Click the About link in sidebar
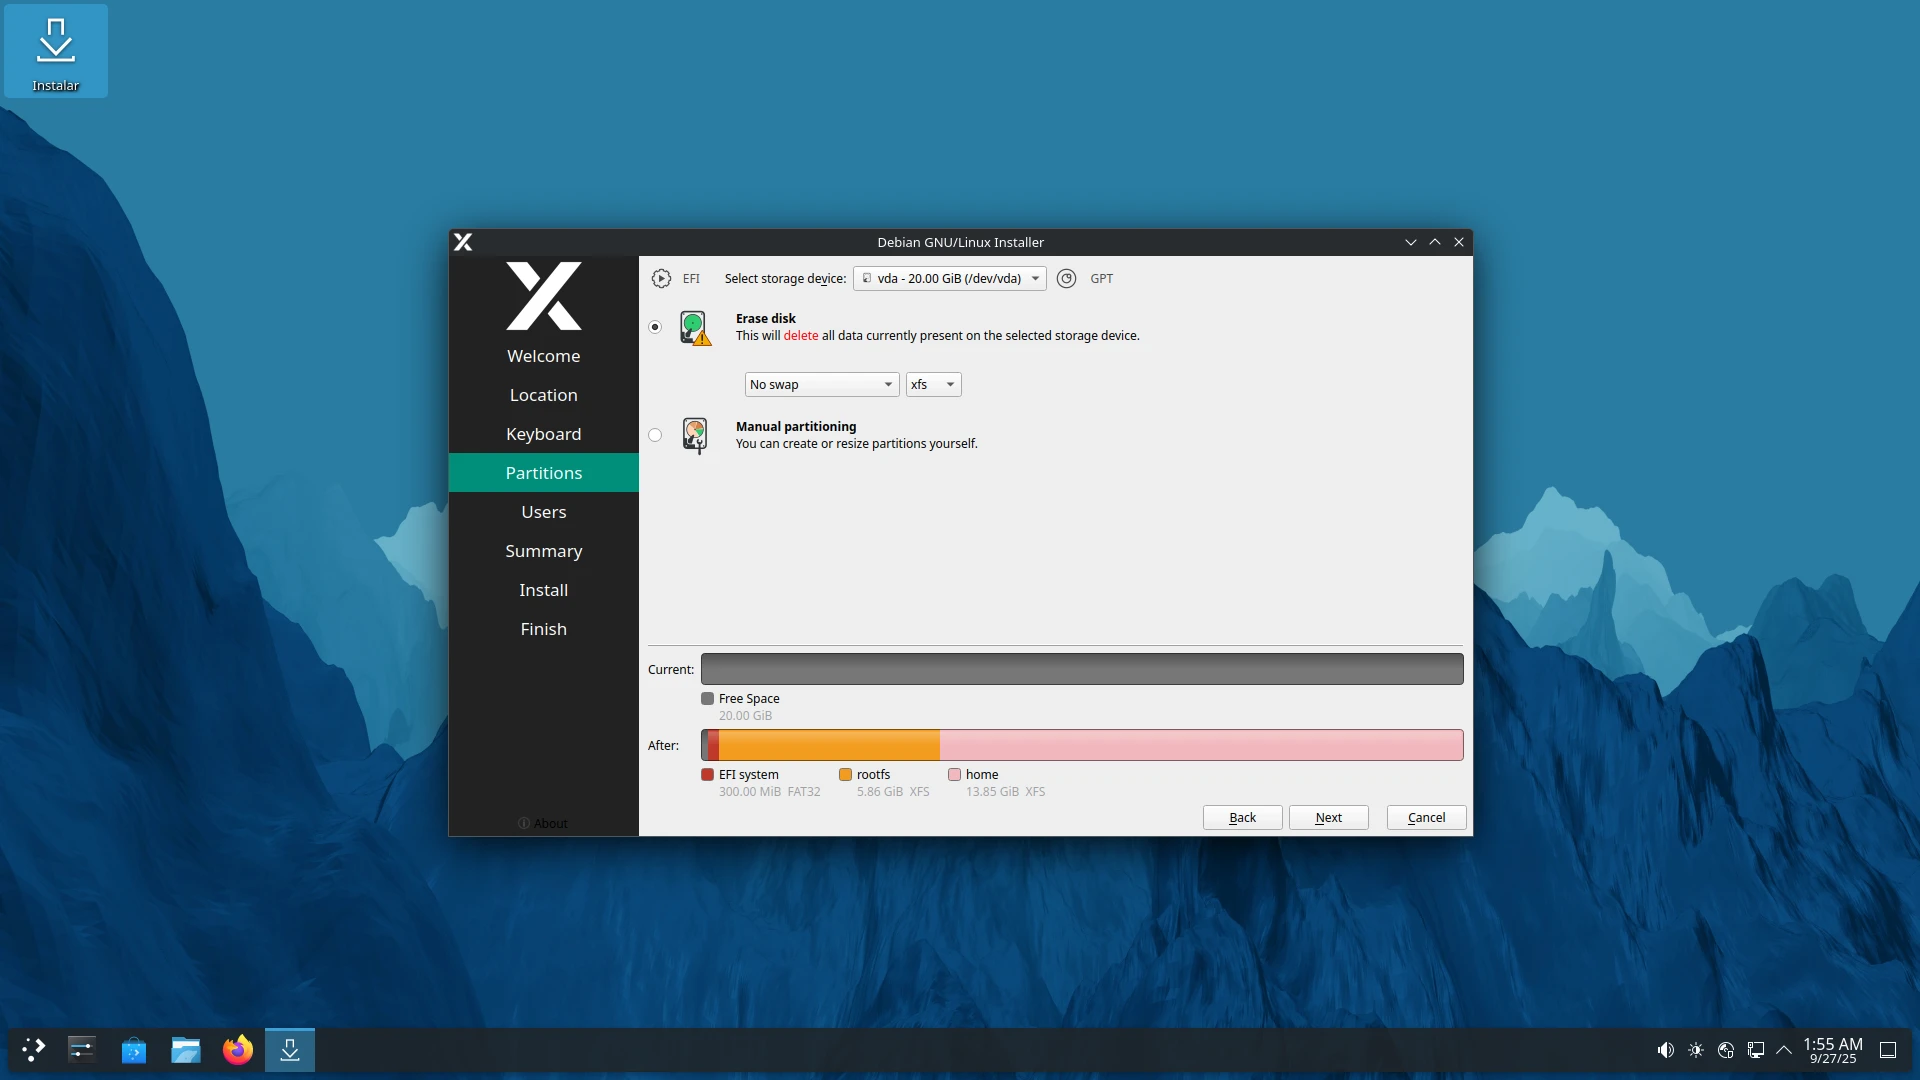The width and height of the screenshot is (1920, 1080). [543, 823]
